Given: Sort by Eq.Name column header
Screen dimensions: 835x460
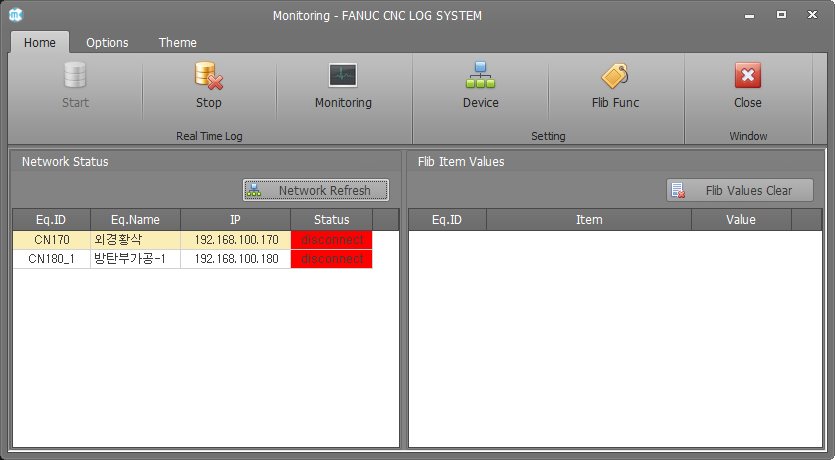Looking at the screenshot, I should 135,219.
